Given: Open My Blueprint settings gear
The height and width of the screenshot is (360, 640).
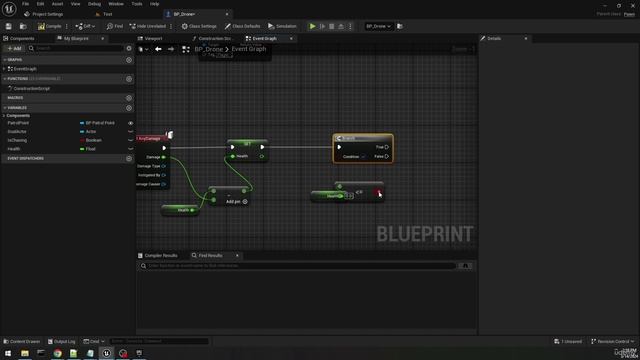Looking at the screenshot, I should [129, 48].
